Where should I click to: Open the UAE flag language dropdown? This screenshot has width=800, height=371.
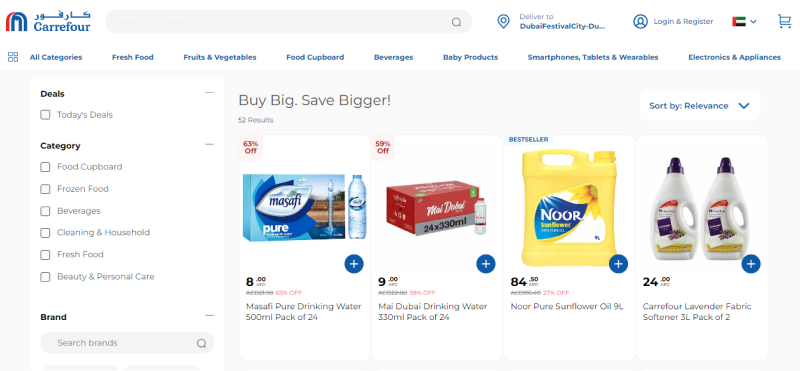tap(744, 21)
